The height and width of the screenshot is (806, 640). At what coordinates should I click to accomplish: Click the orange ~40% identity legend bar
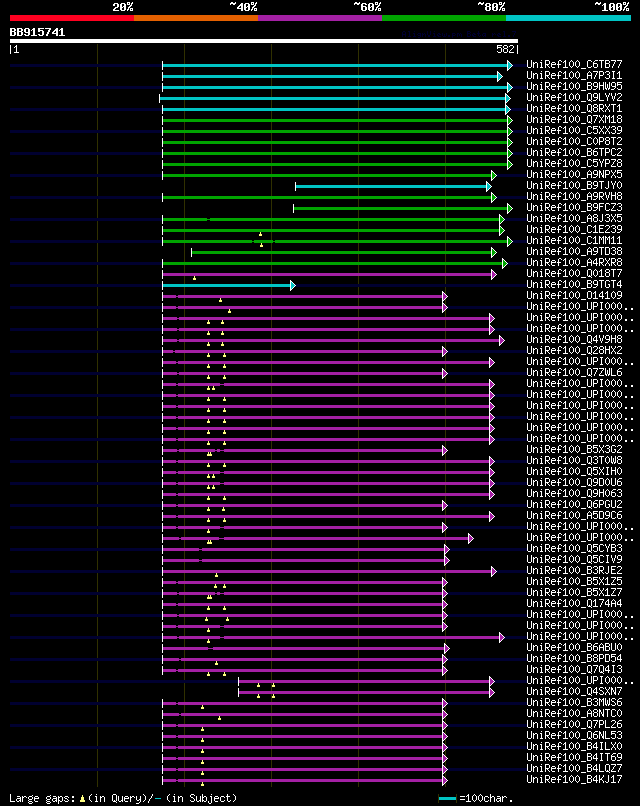pos(196,18)
